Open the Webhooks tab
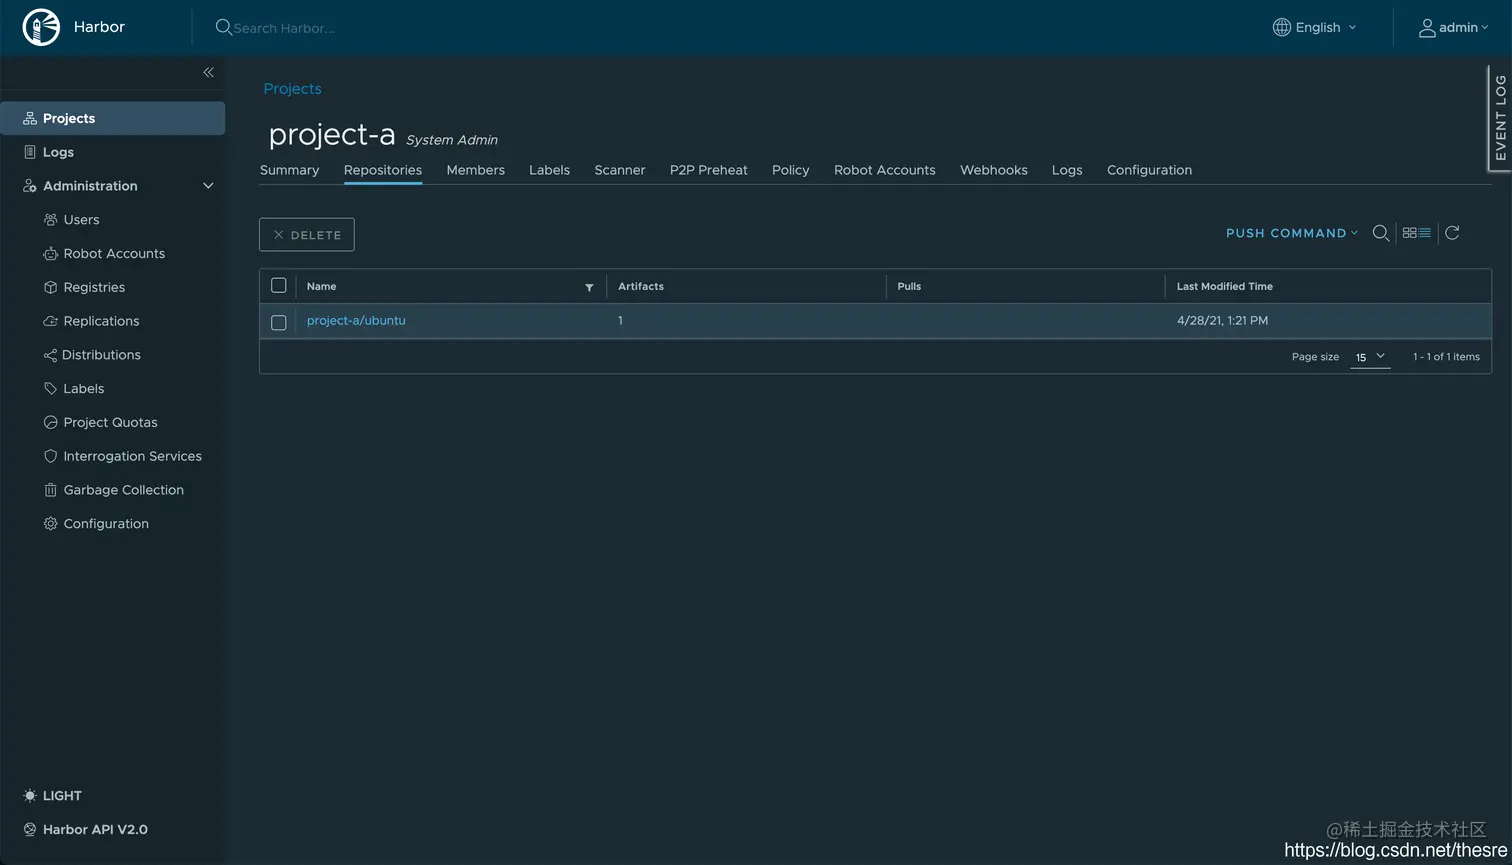 [994, 170]
